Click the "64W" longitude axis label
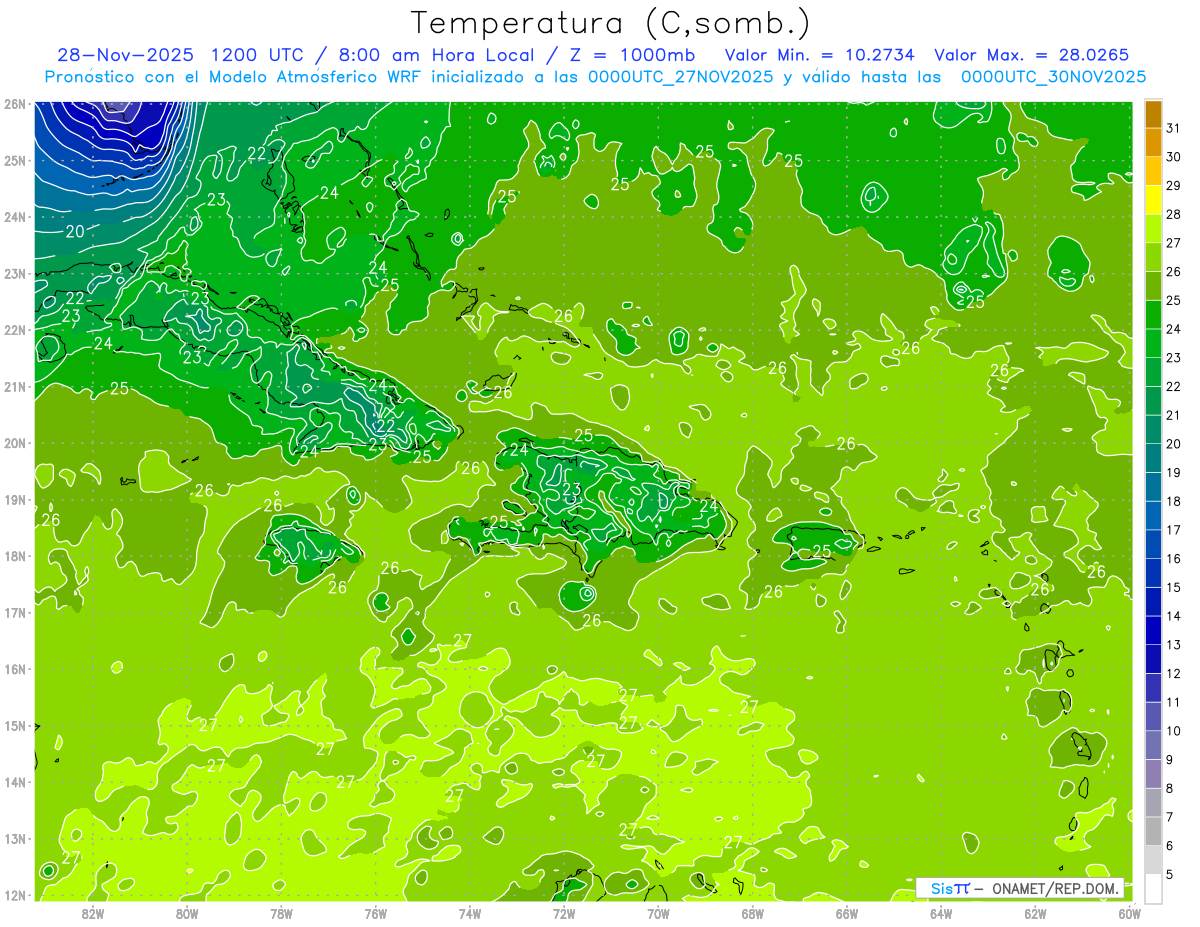The width and height of the screenshot is (1200, 927). (941, 912)
